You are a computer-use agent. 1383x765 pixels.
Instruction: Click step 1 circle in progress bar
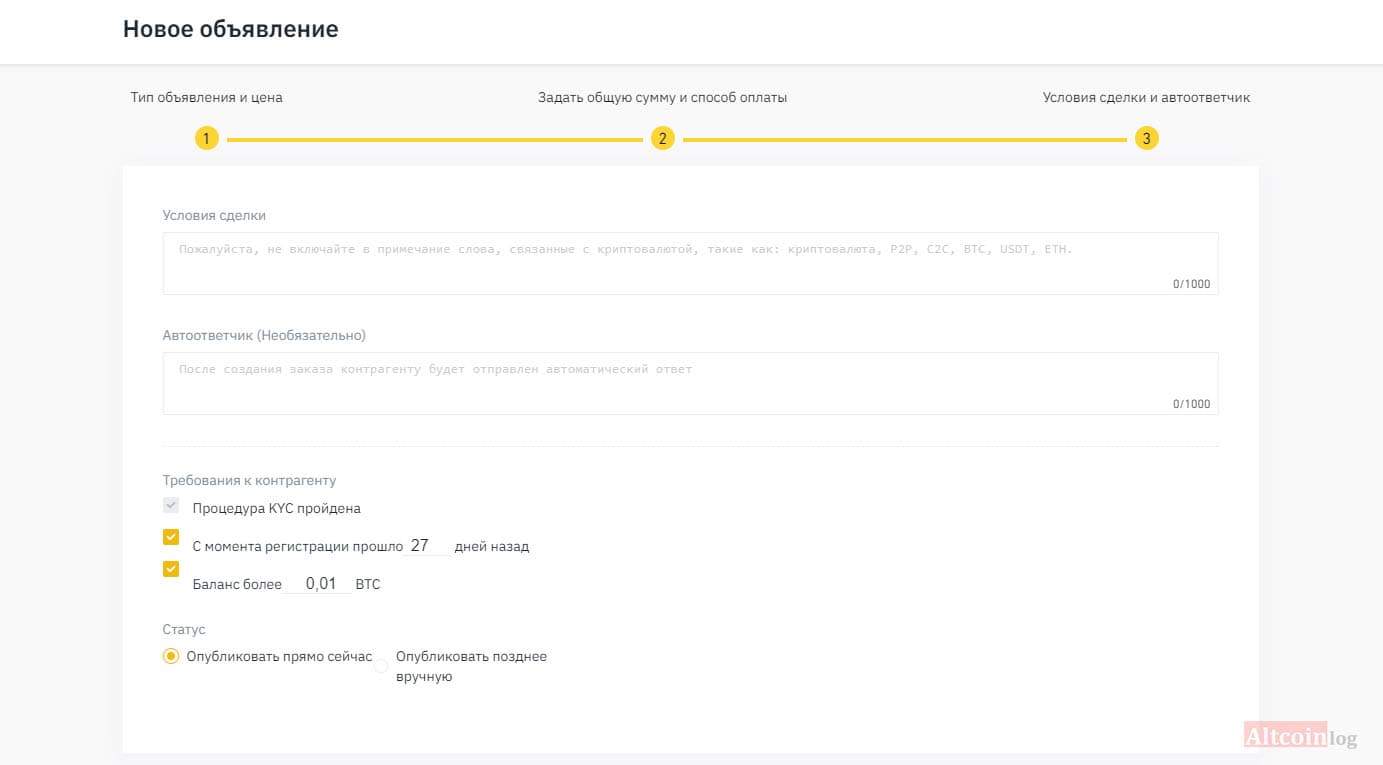point(206,139)
